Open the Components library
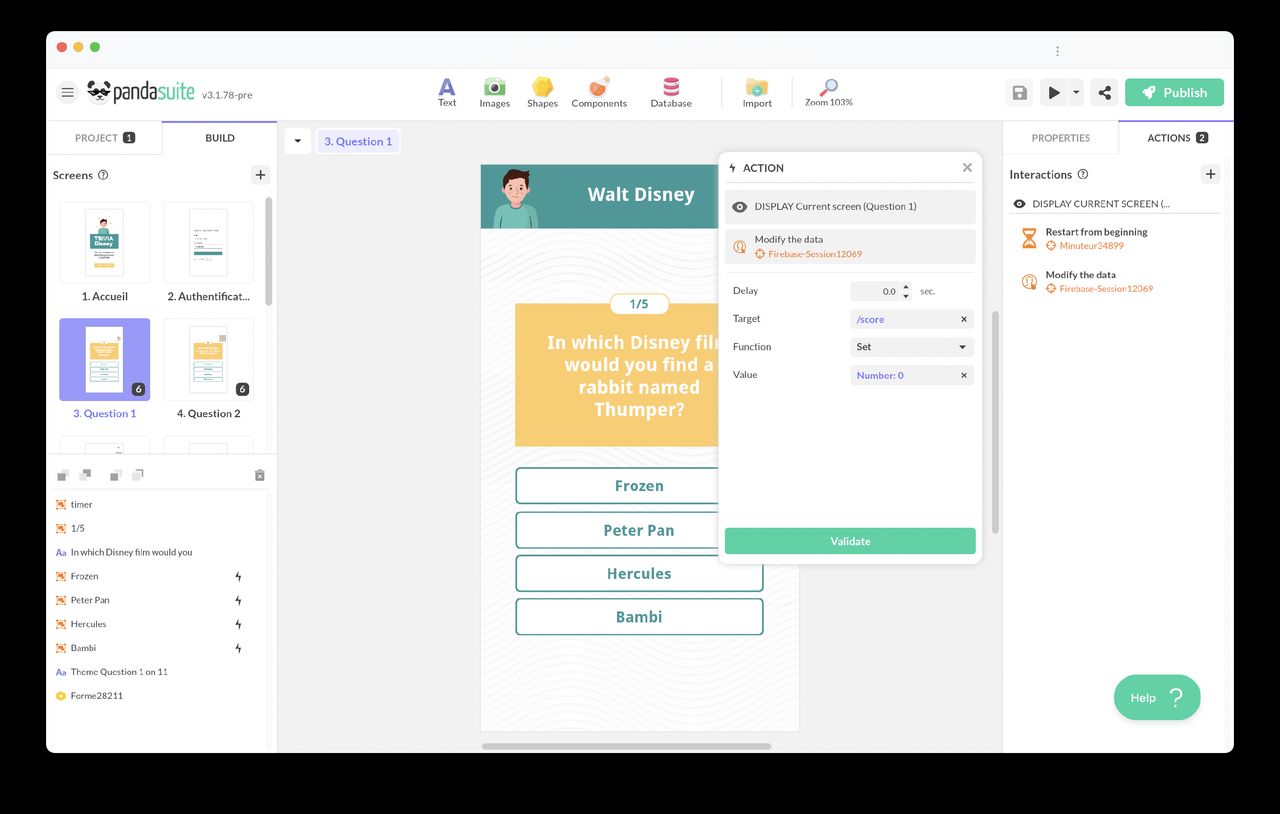The height and width of the screenshot is (814, 1280). [599, 92]
